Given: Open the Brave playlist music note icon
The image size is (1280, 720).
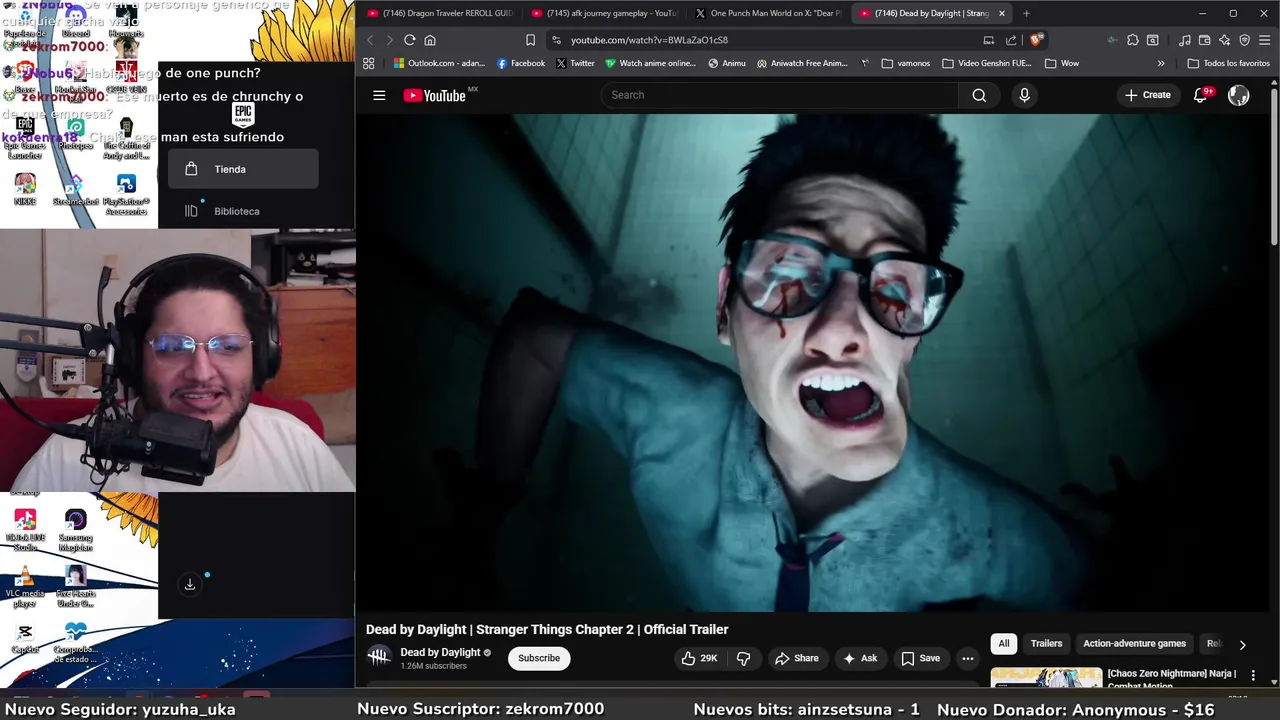Looking at the screenshot, I should [x=1185, y=40].
